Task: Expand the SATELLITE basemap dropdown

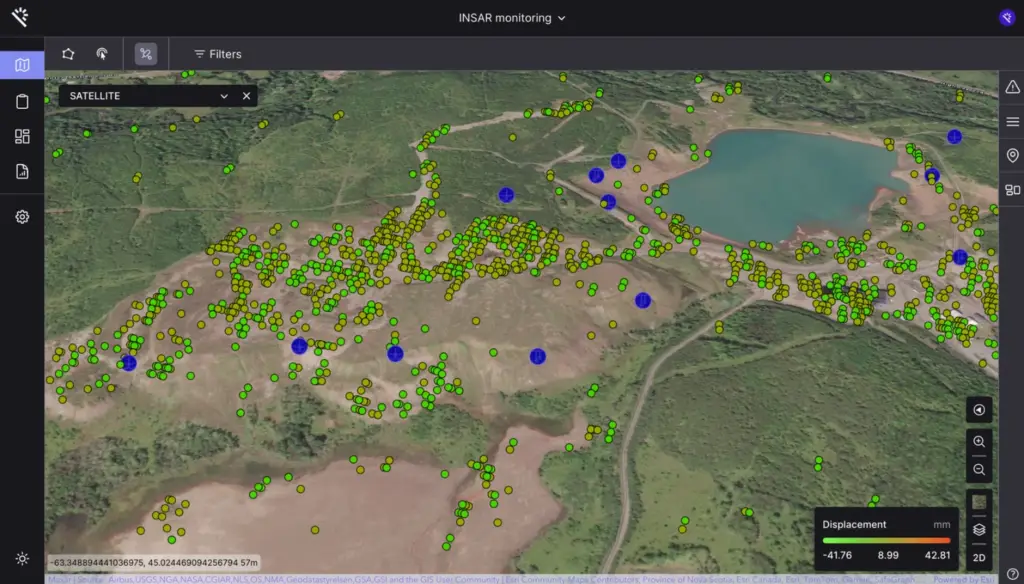Action: (x=224, y=96)
